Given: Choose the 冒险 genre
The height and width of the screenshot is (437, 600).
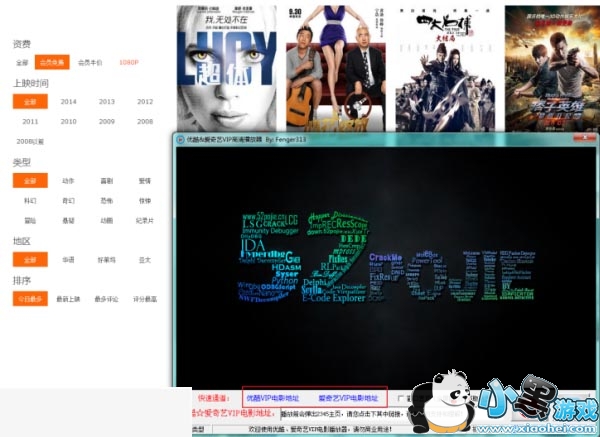Looking at the screenshot, I should 30,220.
